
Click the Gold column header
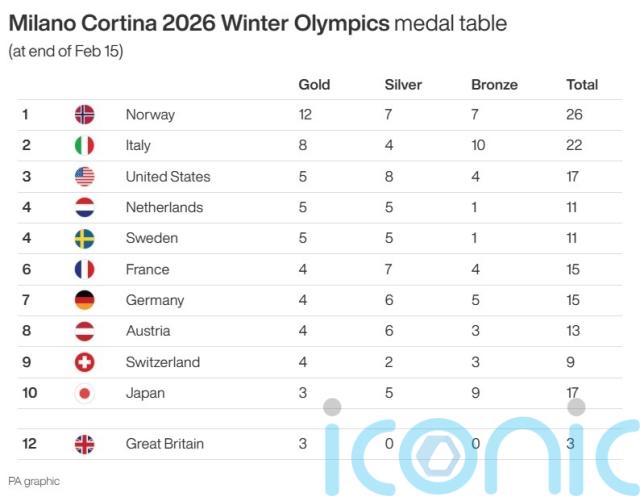pyautogui.click(x=314, y=85)
